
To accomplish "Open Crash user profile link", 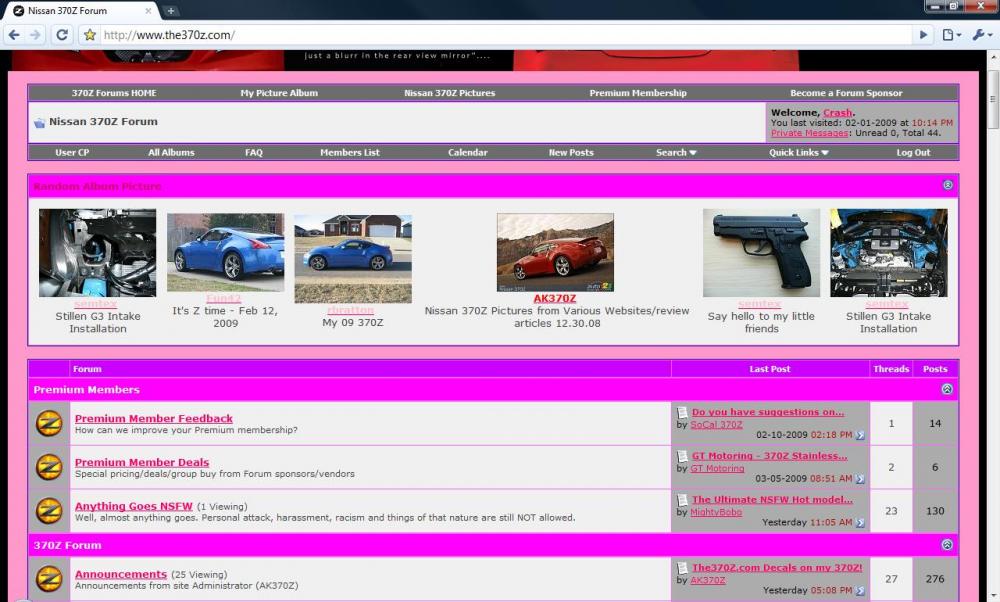I will (x=837, y=112).
